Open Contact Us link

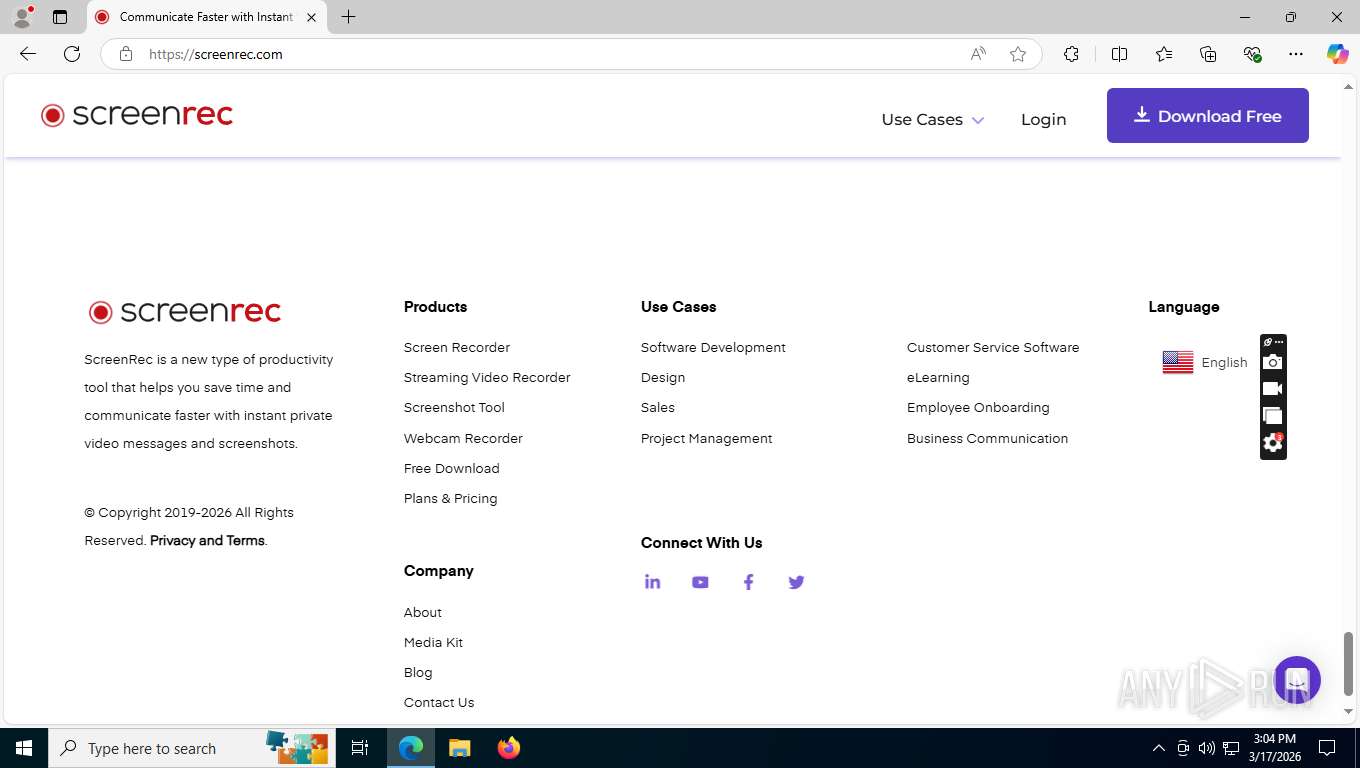(x=439, y=702)
